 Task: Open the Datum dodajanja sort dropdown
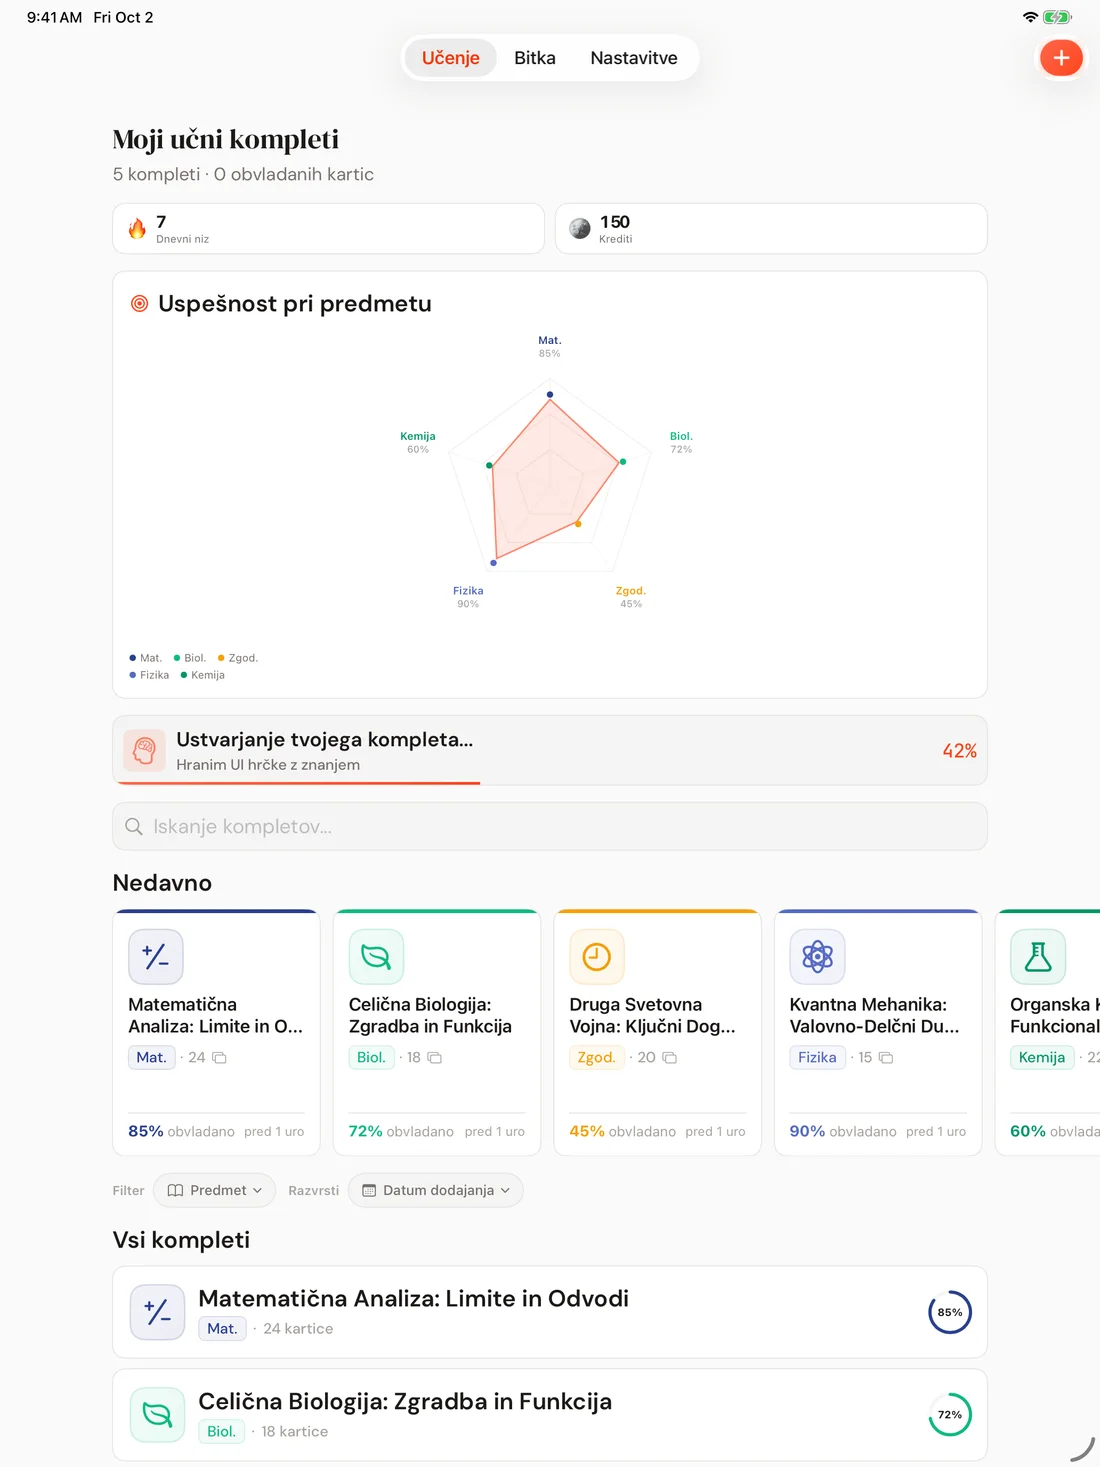[x=436, y=1190]
